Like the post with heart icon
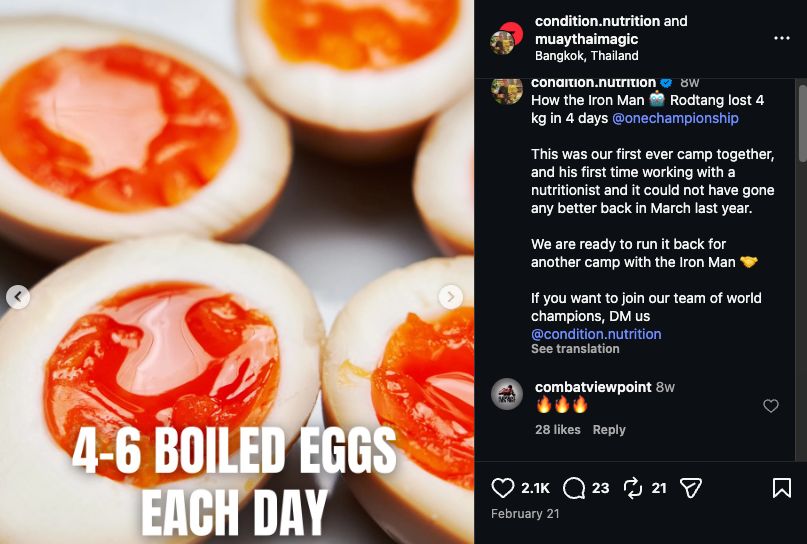Image resolution: width=807 pixels, height=544 pixels. pos(502,488)
